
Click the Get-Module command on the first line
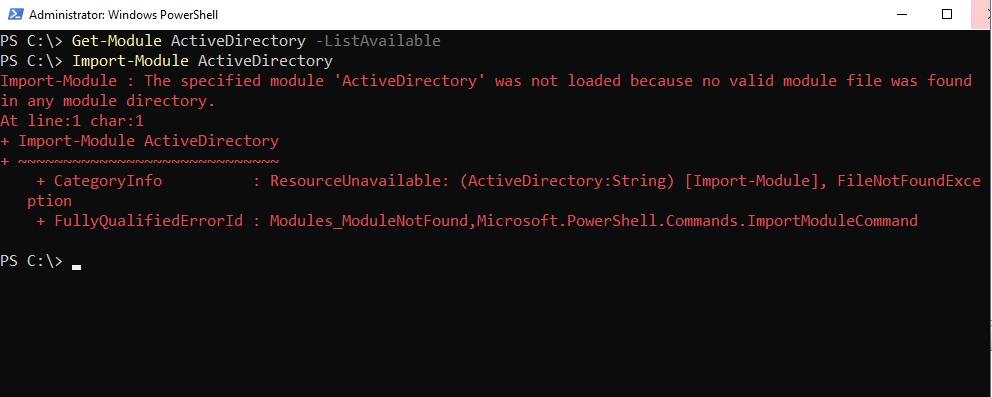(117, 41)
